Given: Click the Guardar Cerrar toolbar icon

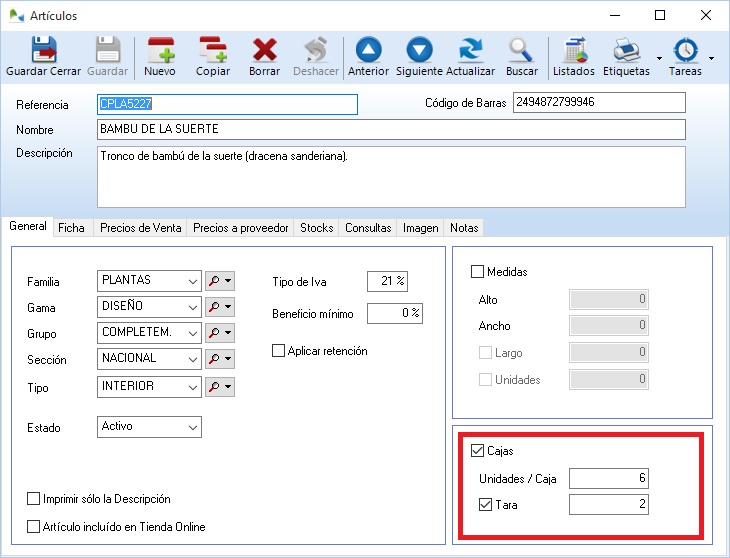Looking at the screenshot, I should 43,51.
